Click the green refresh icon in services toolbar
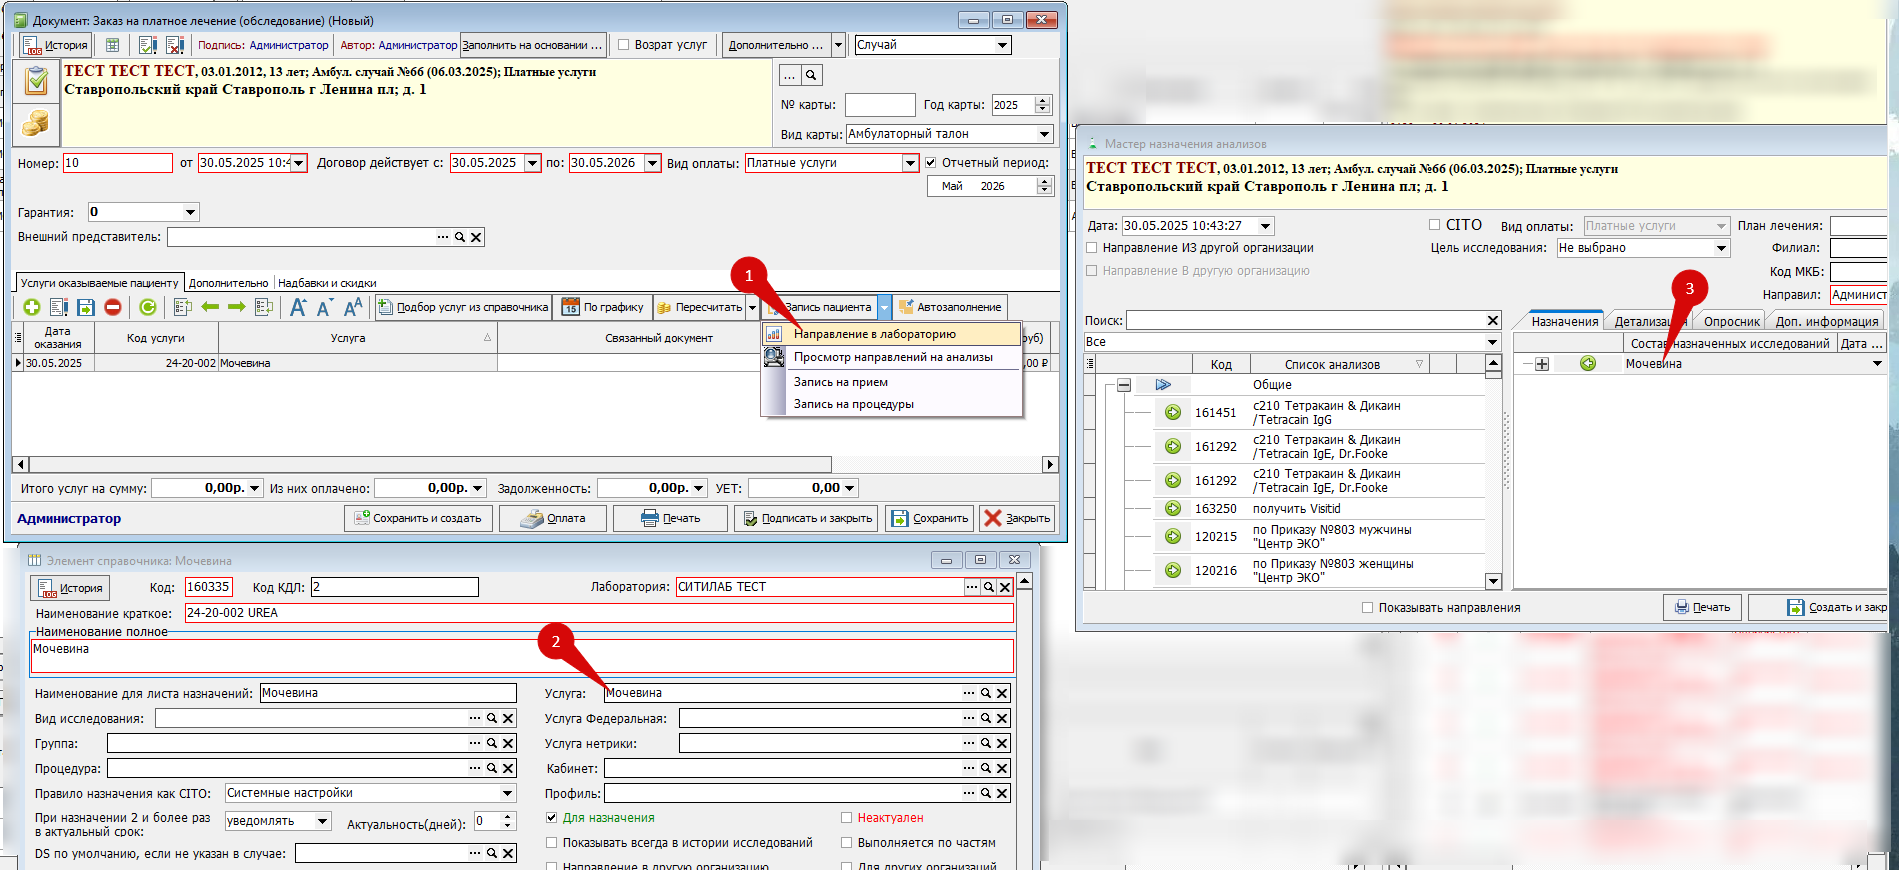 148,307
